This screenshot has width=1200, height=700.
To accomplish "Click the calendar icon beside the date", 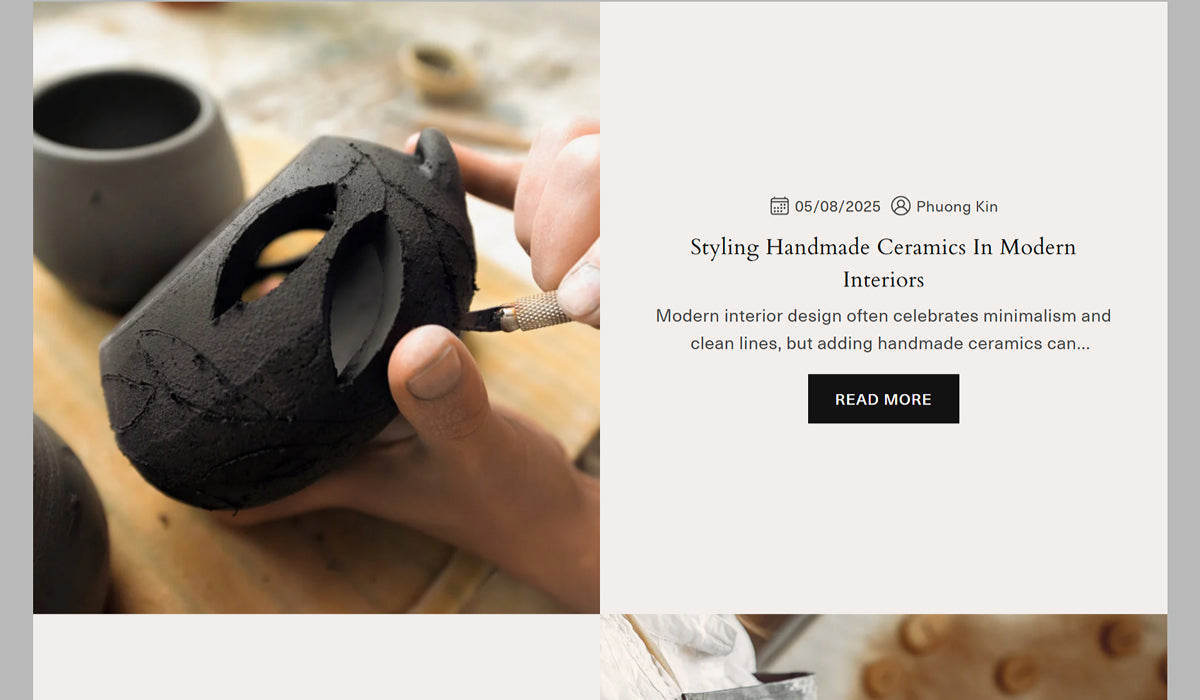I will click(779, 206).
